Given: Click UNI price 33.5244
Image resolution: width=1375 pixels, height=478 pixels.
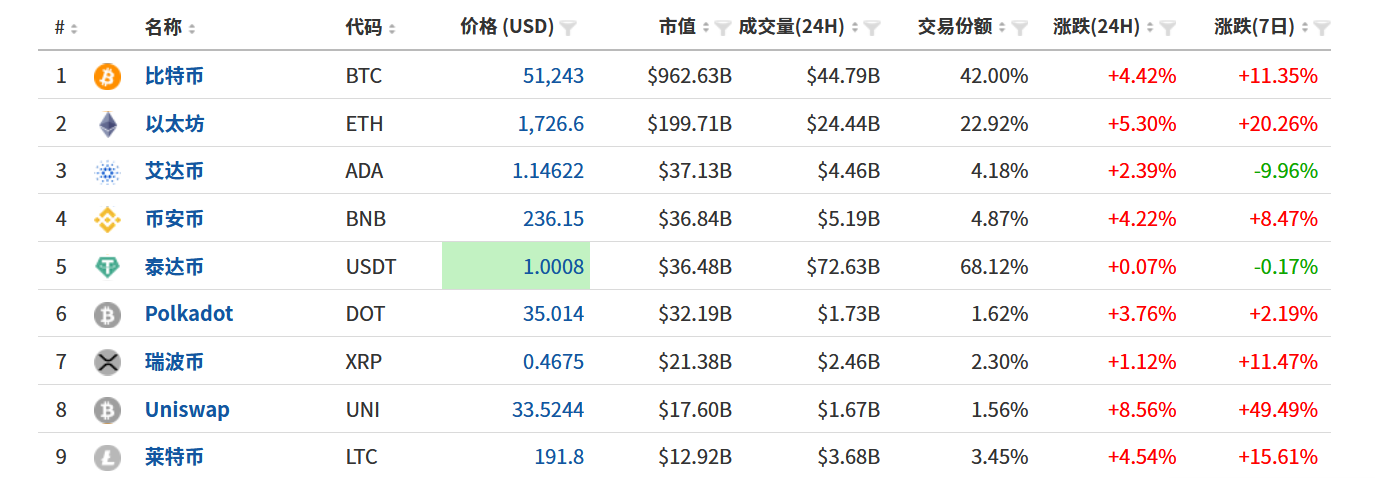Looking at the screenshot, I should point(548,410).
